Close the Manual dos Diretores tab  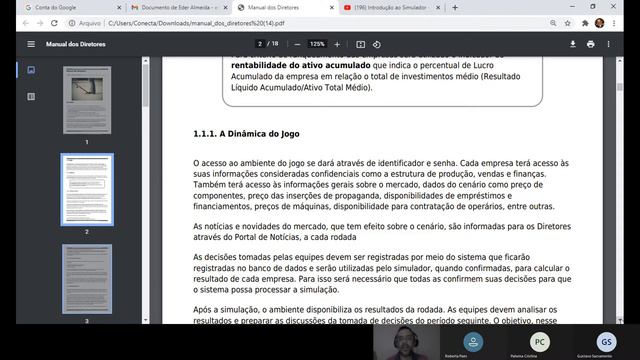point(332,7)
